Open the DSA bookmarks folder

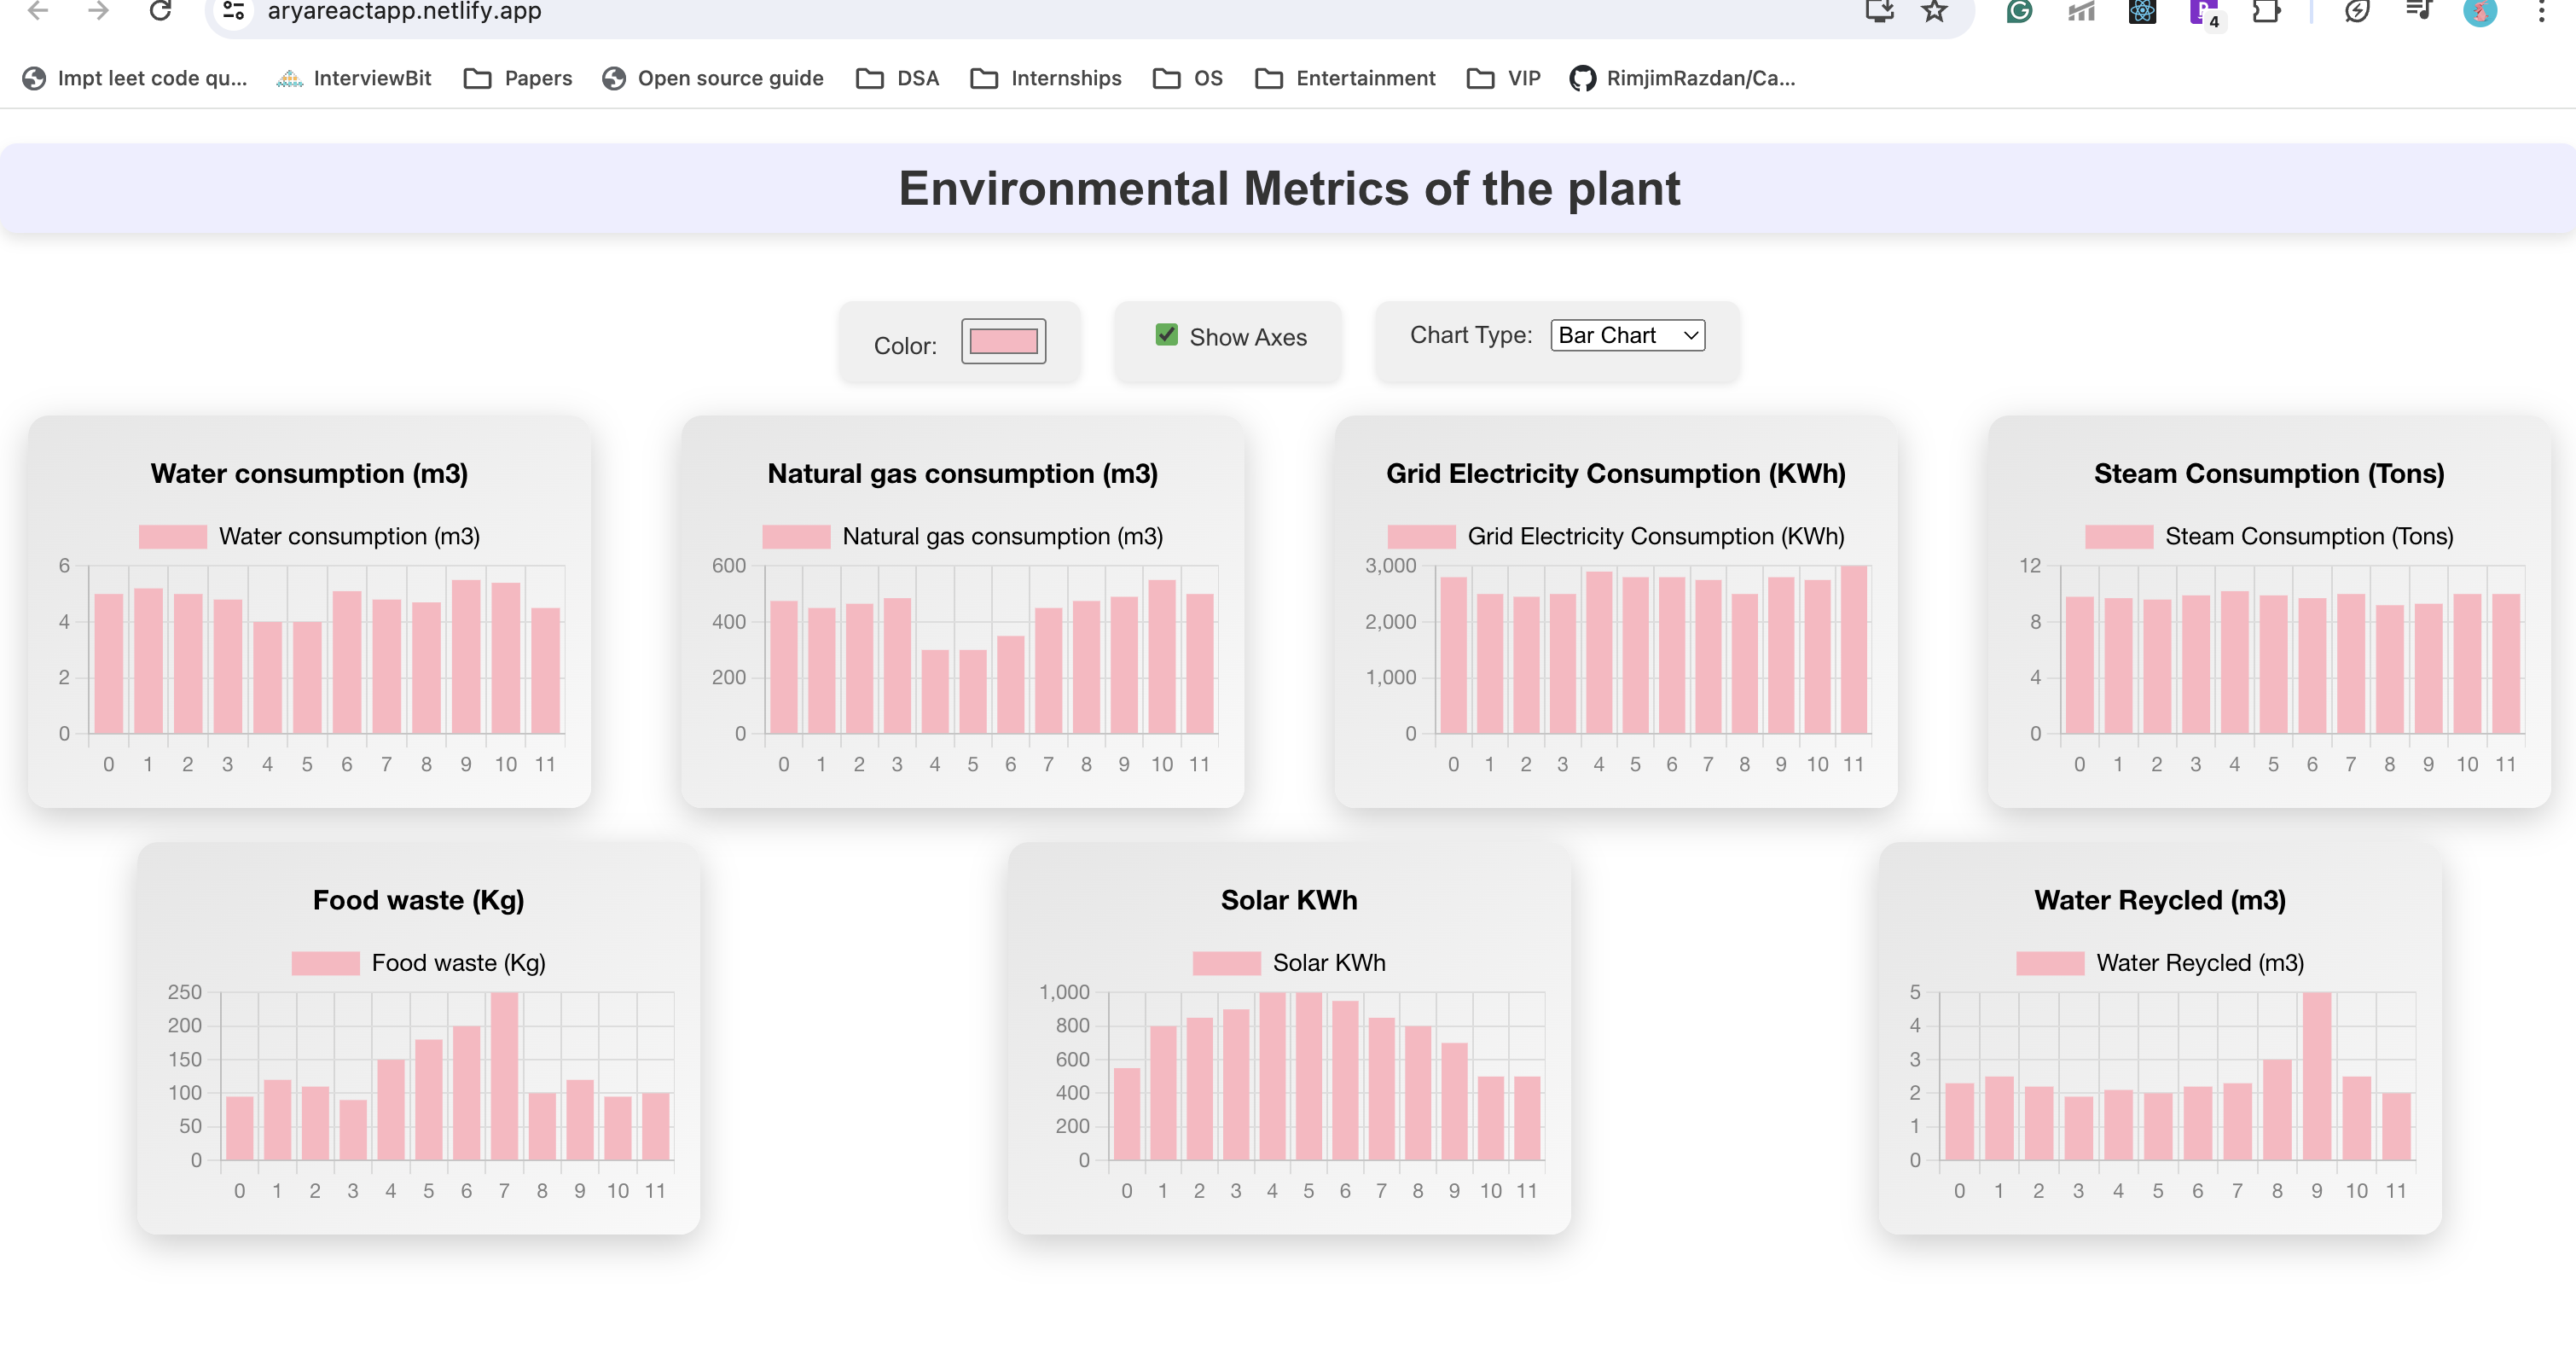[x=897, y=78]
